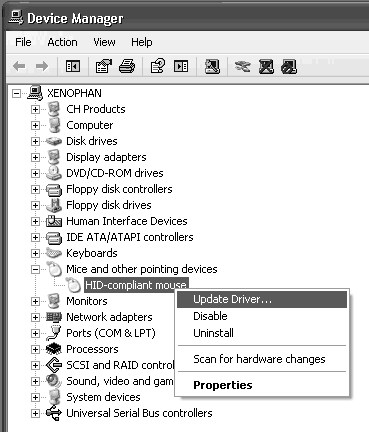Expand the Monitors node
The width and height of the screenshot is (369, 432).
coord(35,301)
